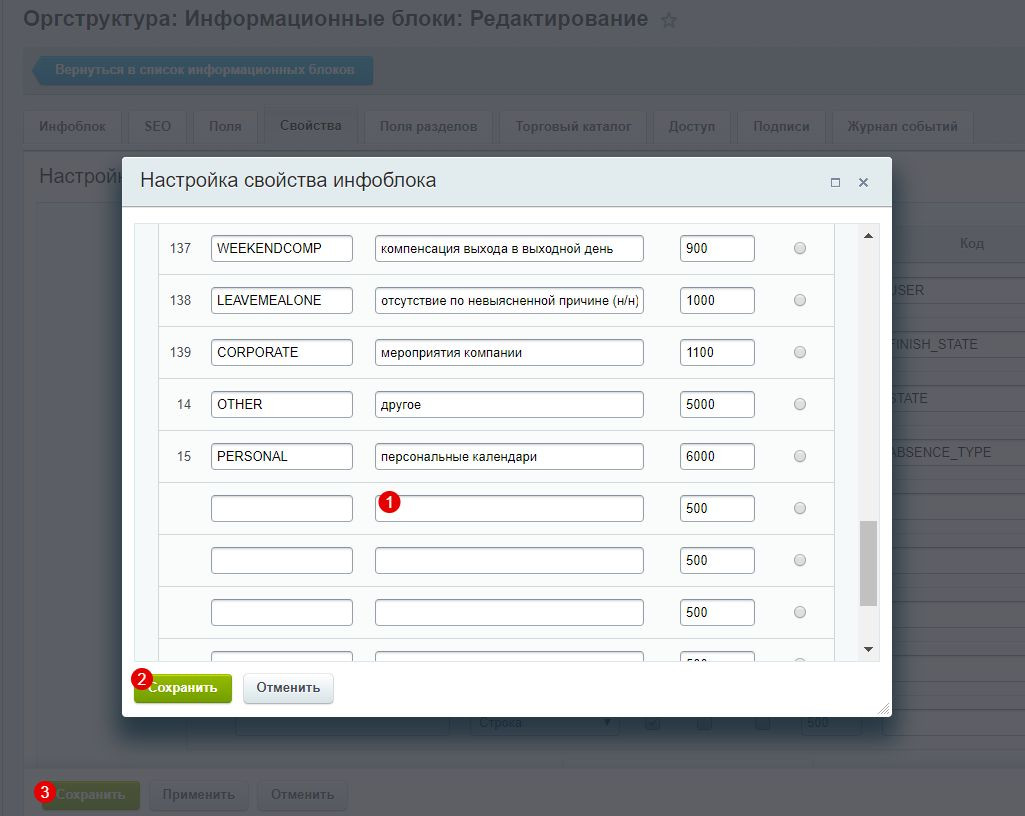1025x816 pixels.
Task: Click value field in second empty row
Action: click(509, 560)
